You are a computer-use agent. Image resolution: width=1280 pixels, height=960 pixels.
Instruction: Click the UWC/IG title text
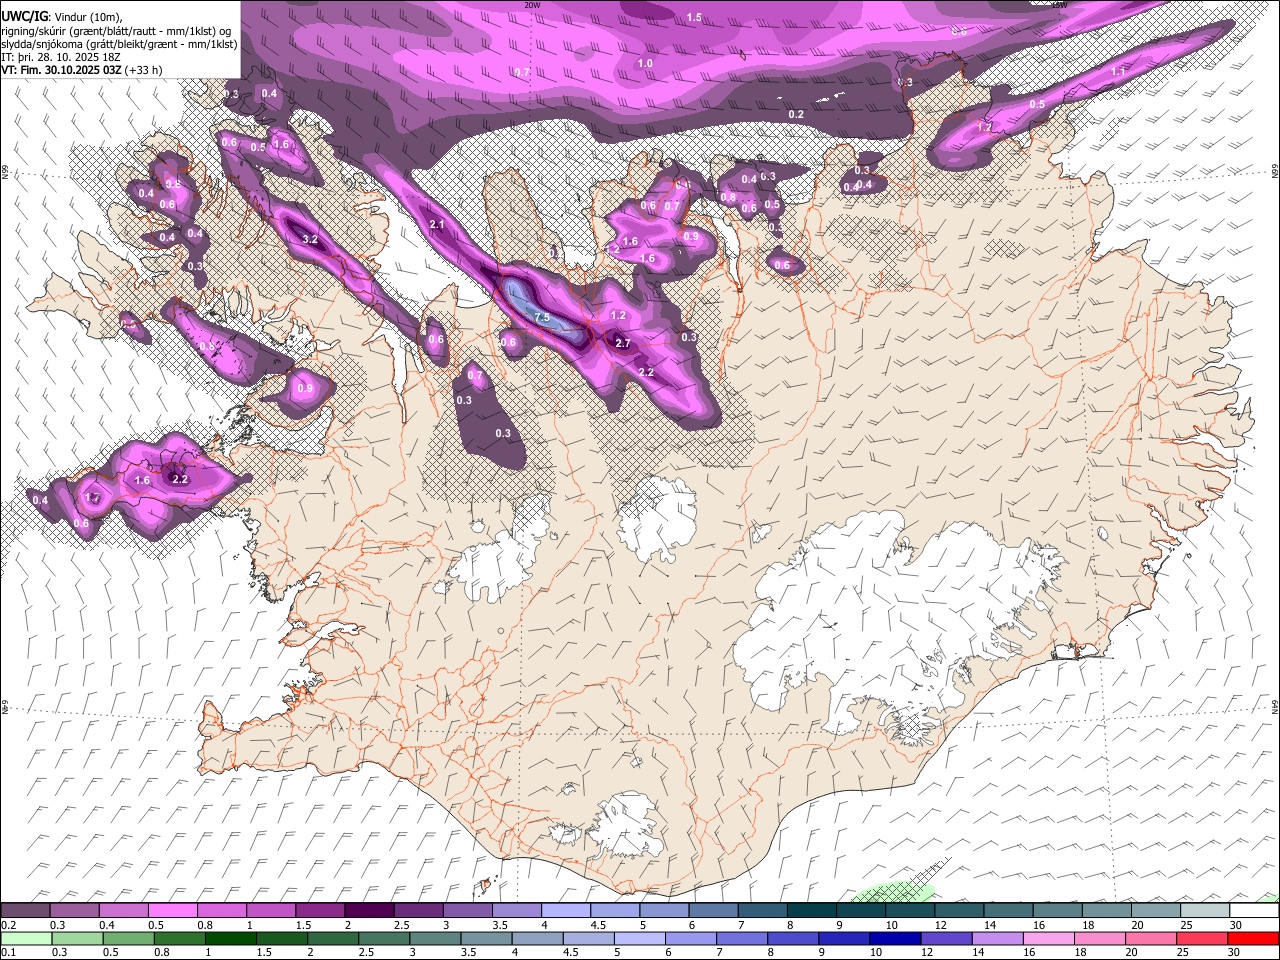pos(24,16)
